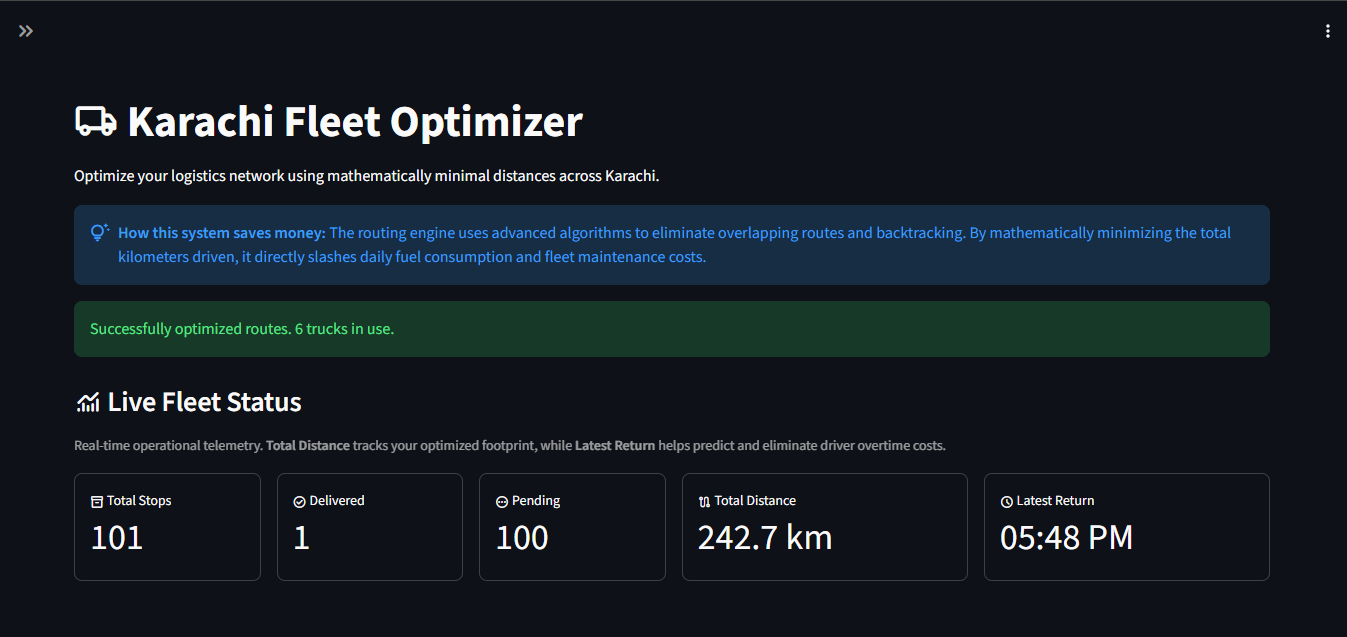Viewport: 1347px width, 637px height.
Task: Click the 'Pending' label
Action: point(536,501)
